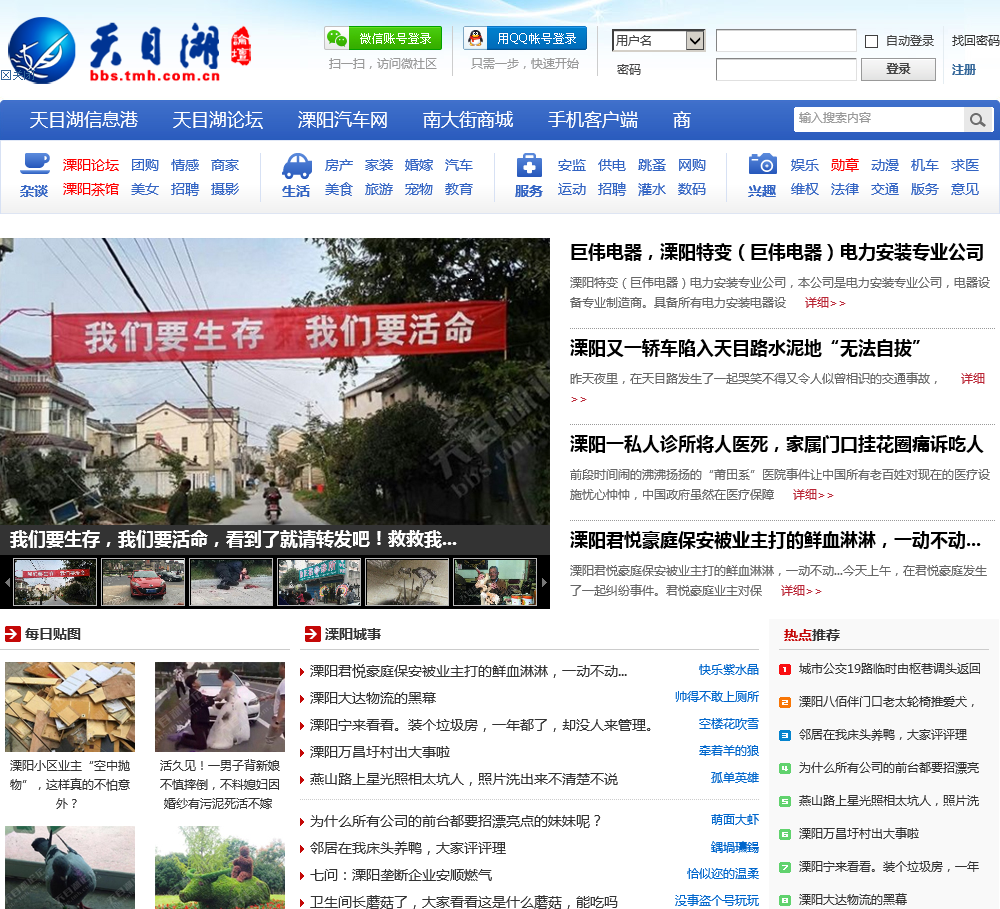Click the search box 输入搜索内容
Image resolution: width=1000 pixels, height=909 pixels.
point(879,119)
